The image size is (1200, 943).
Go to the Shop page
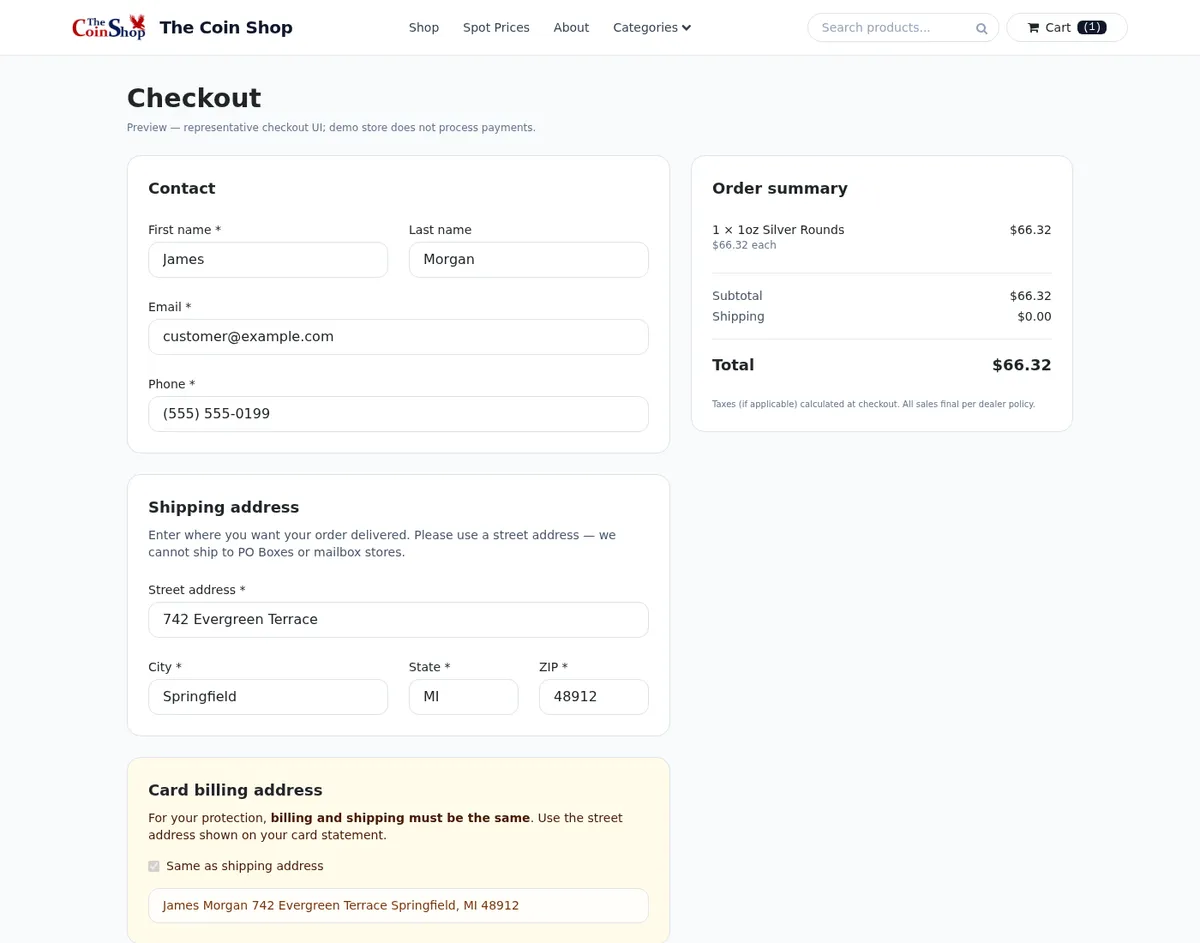(424, 28)
